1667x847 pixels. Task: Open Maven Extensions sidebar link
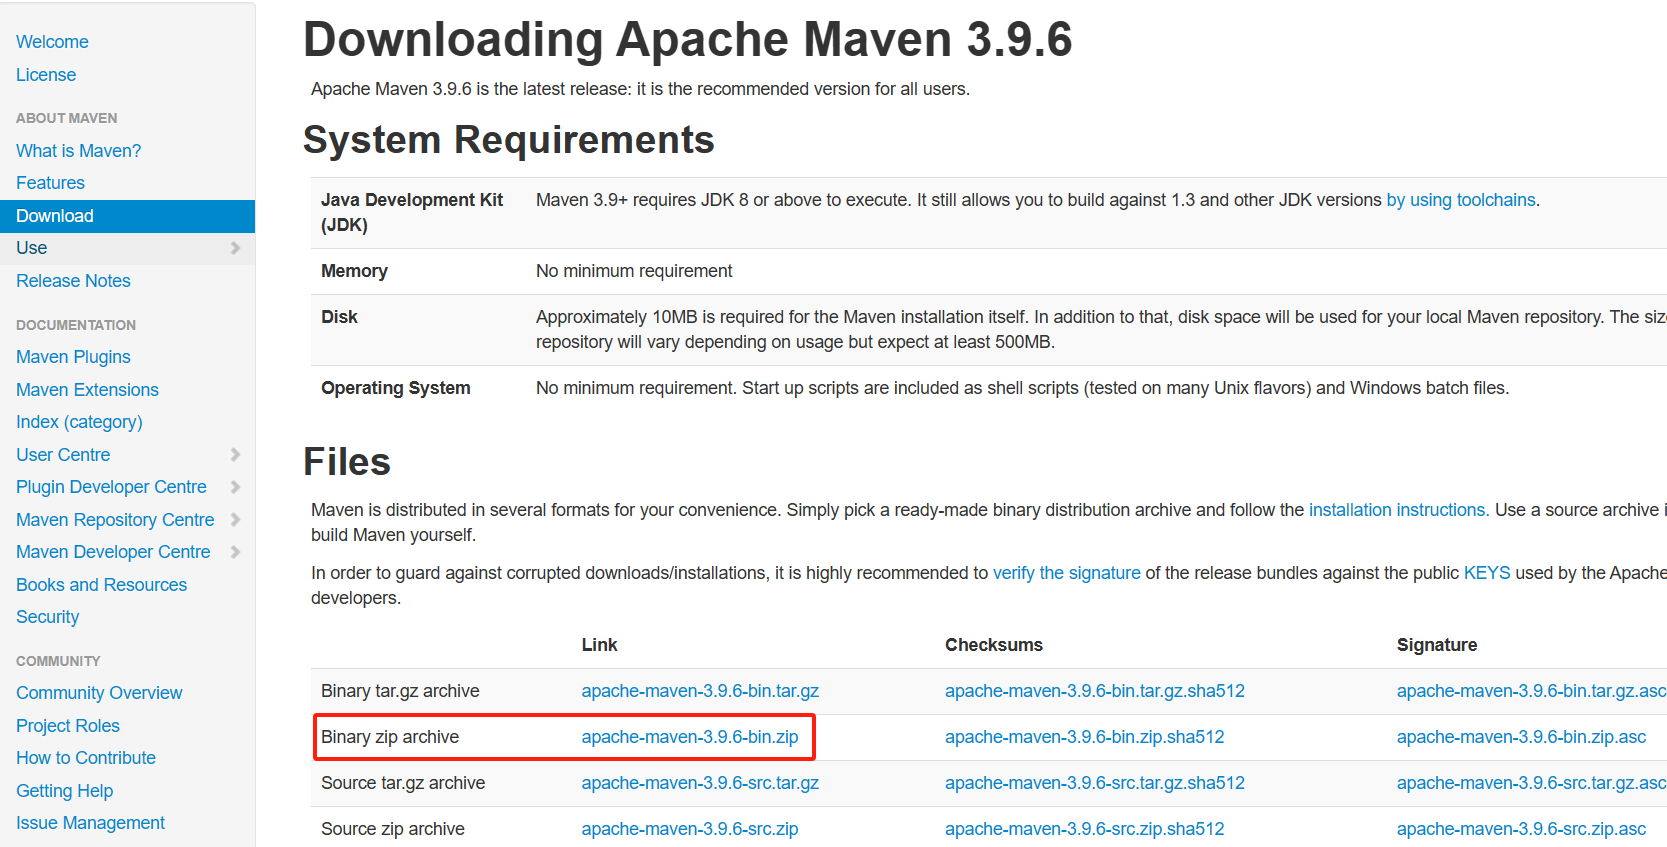tap(87, 390)
